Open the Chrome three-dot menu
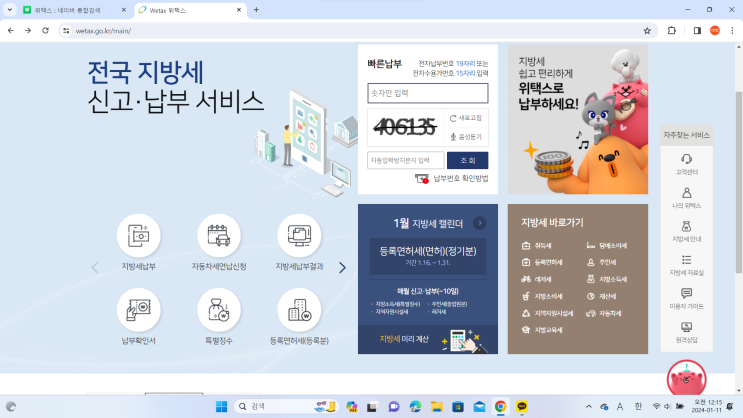 tap(732, 30)
